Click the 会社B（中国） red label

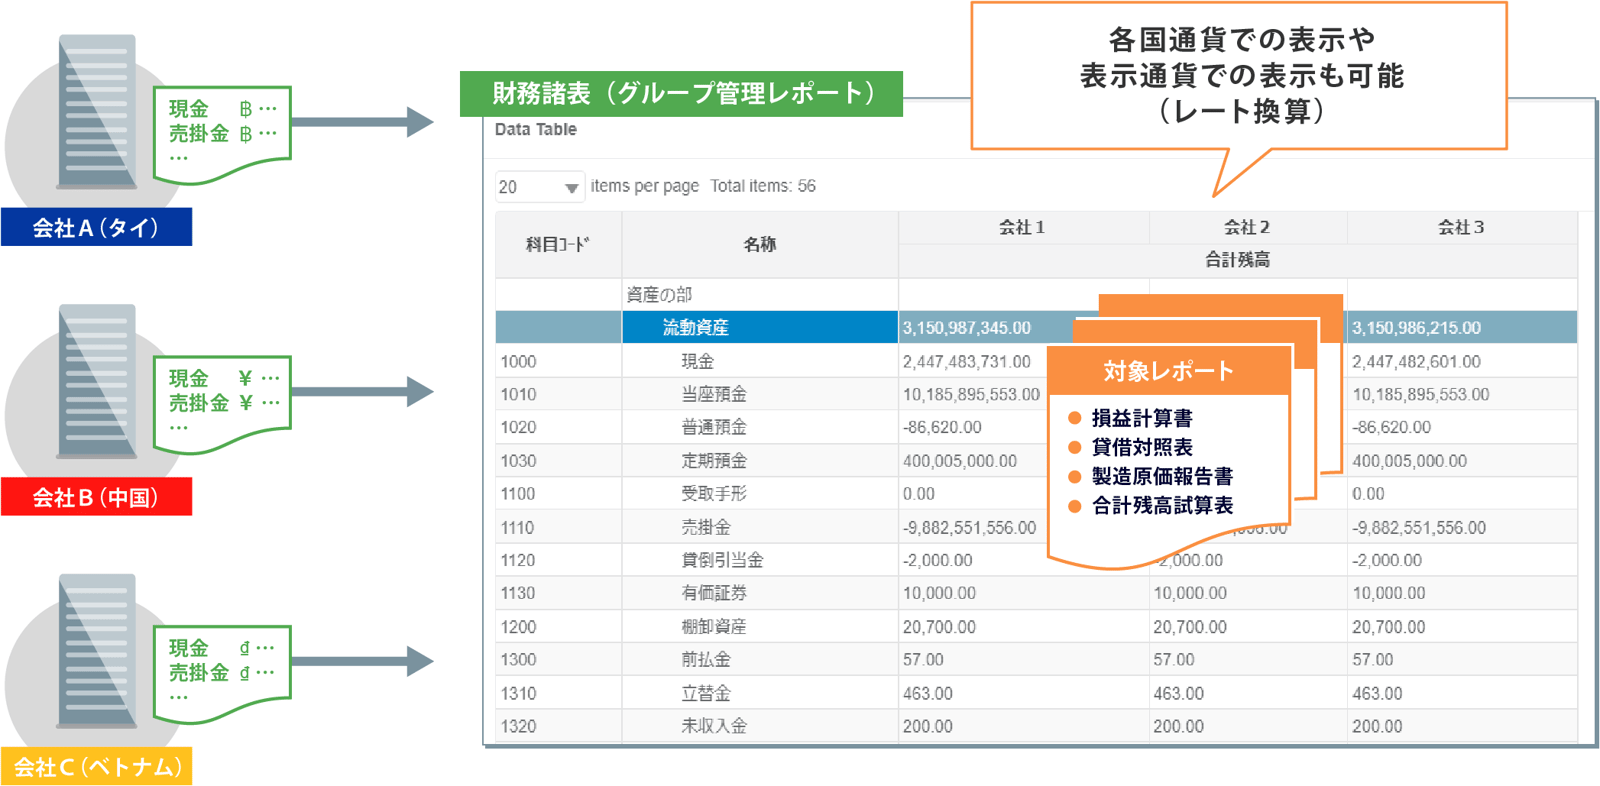tap(96, 498)
